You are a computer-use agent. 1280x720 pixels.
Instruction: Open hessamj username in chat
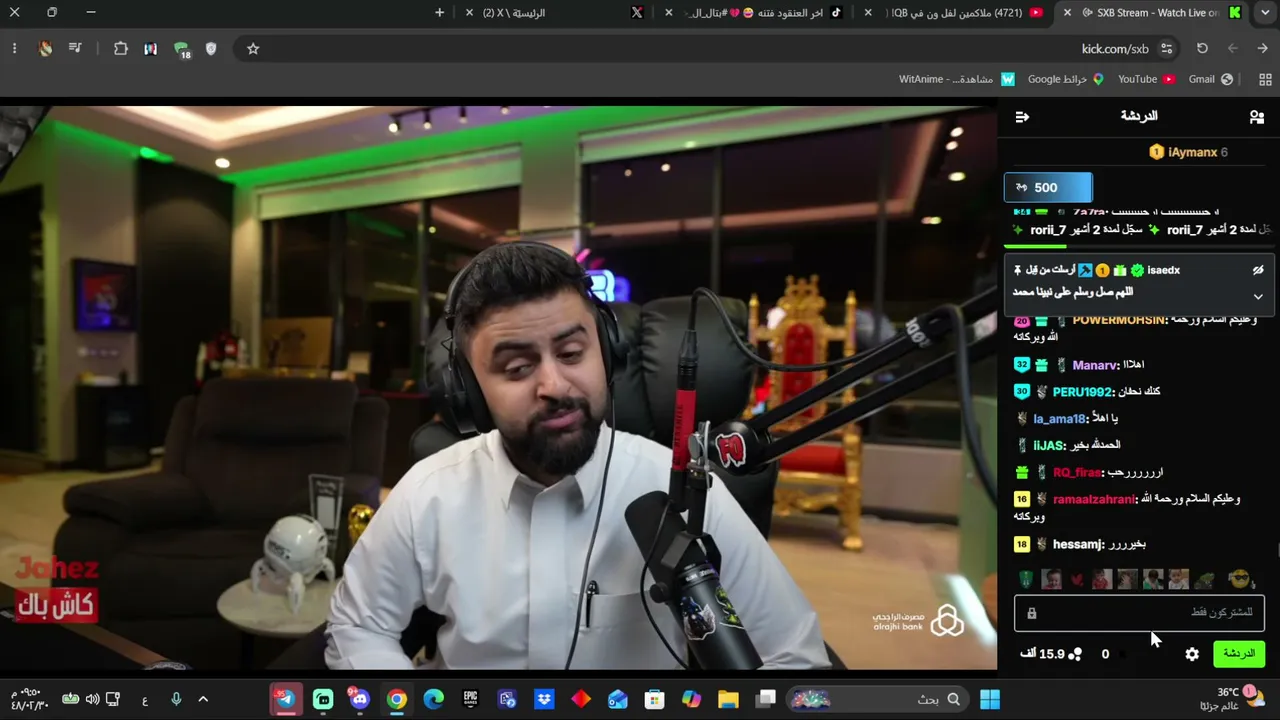tap(1079, 545)
